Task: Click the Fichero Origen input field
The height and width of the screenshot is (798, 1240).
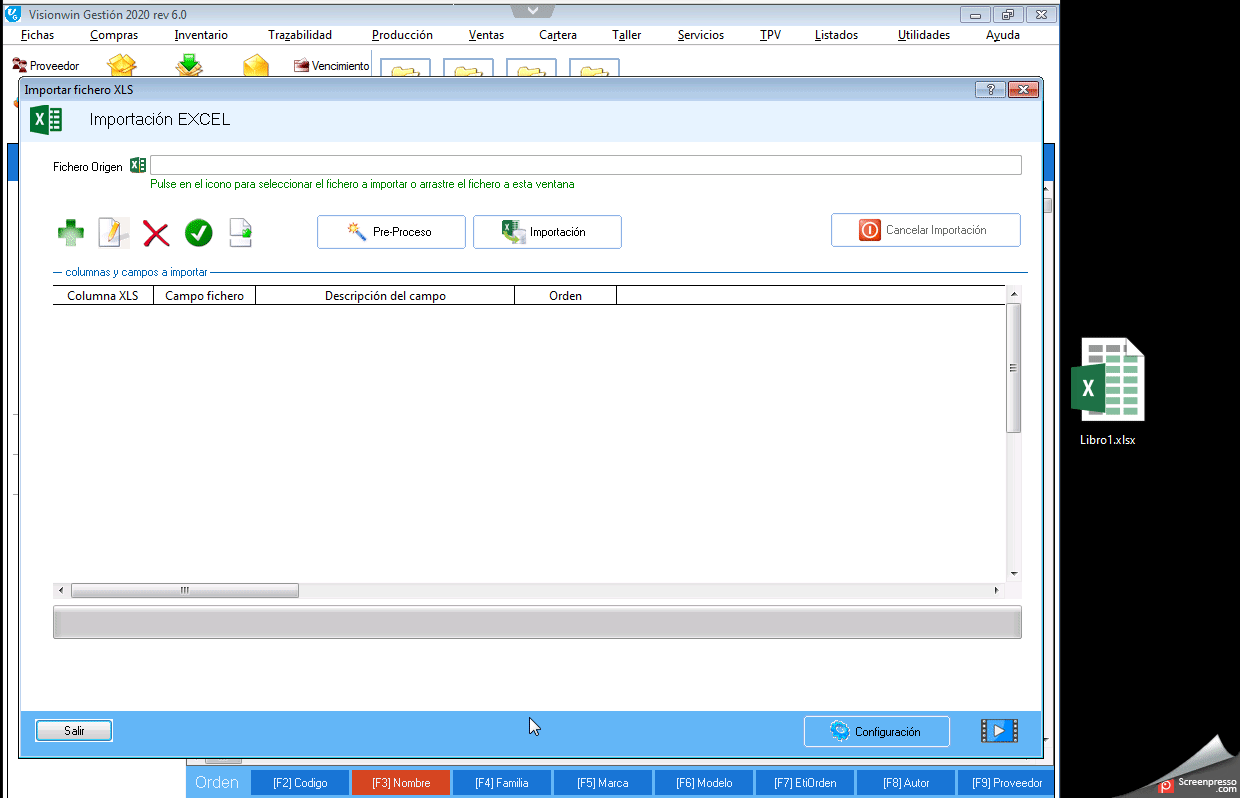Action: pos(586,165)
